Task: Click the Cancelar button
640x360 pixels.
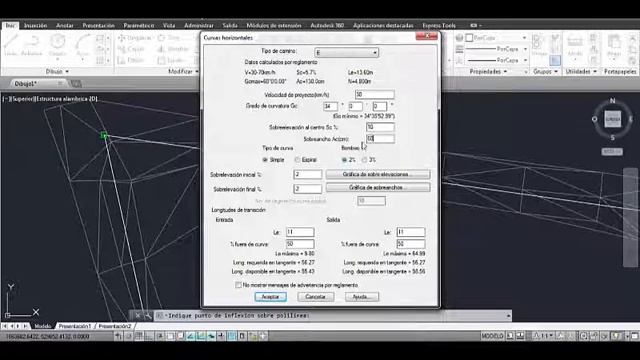Action: [316, 297]
